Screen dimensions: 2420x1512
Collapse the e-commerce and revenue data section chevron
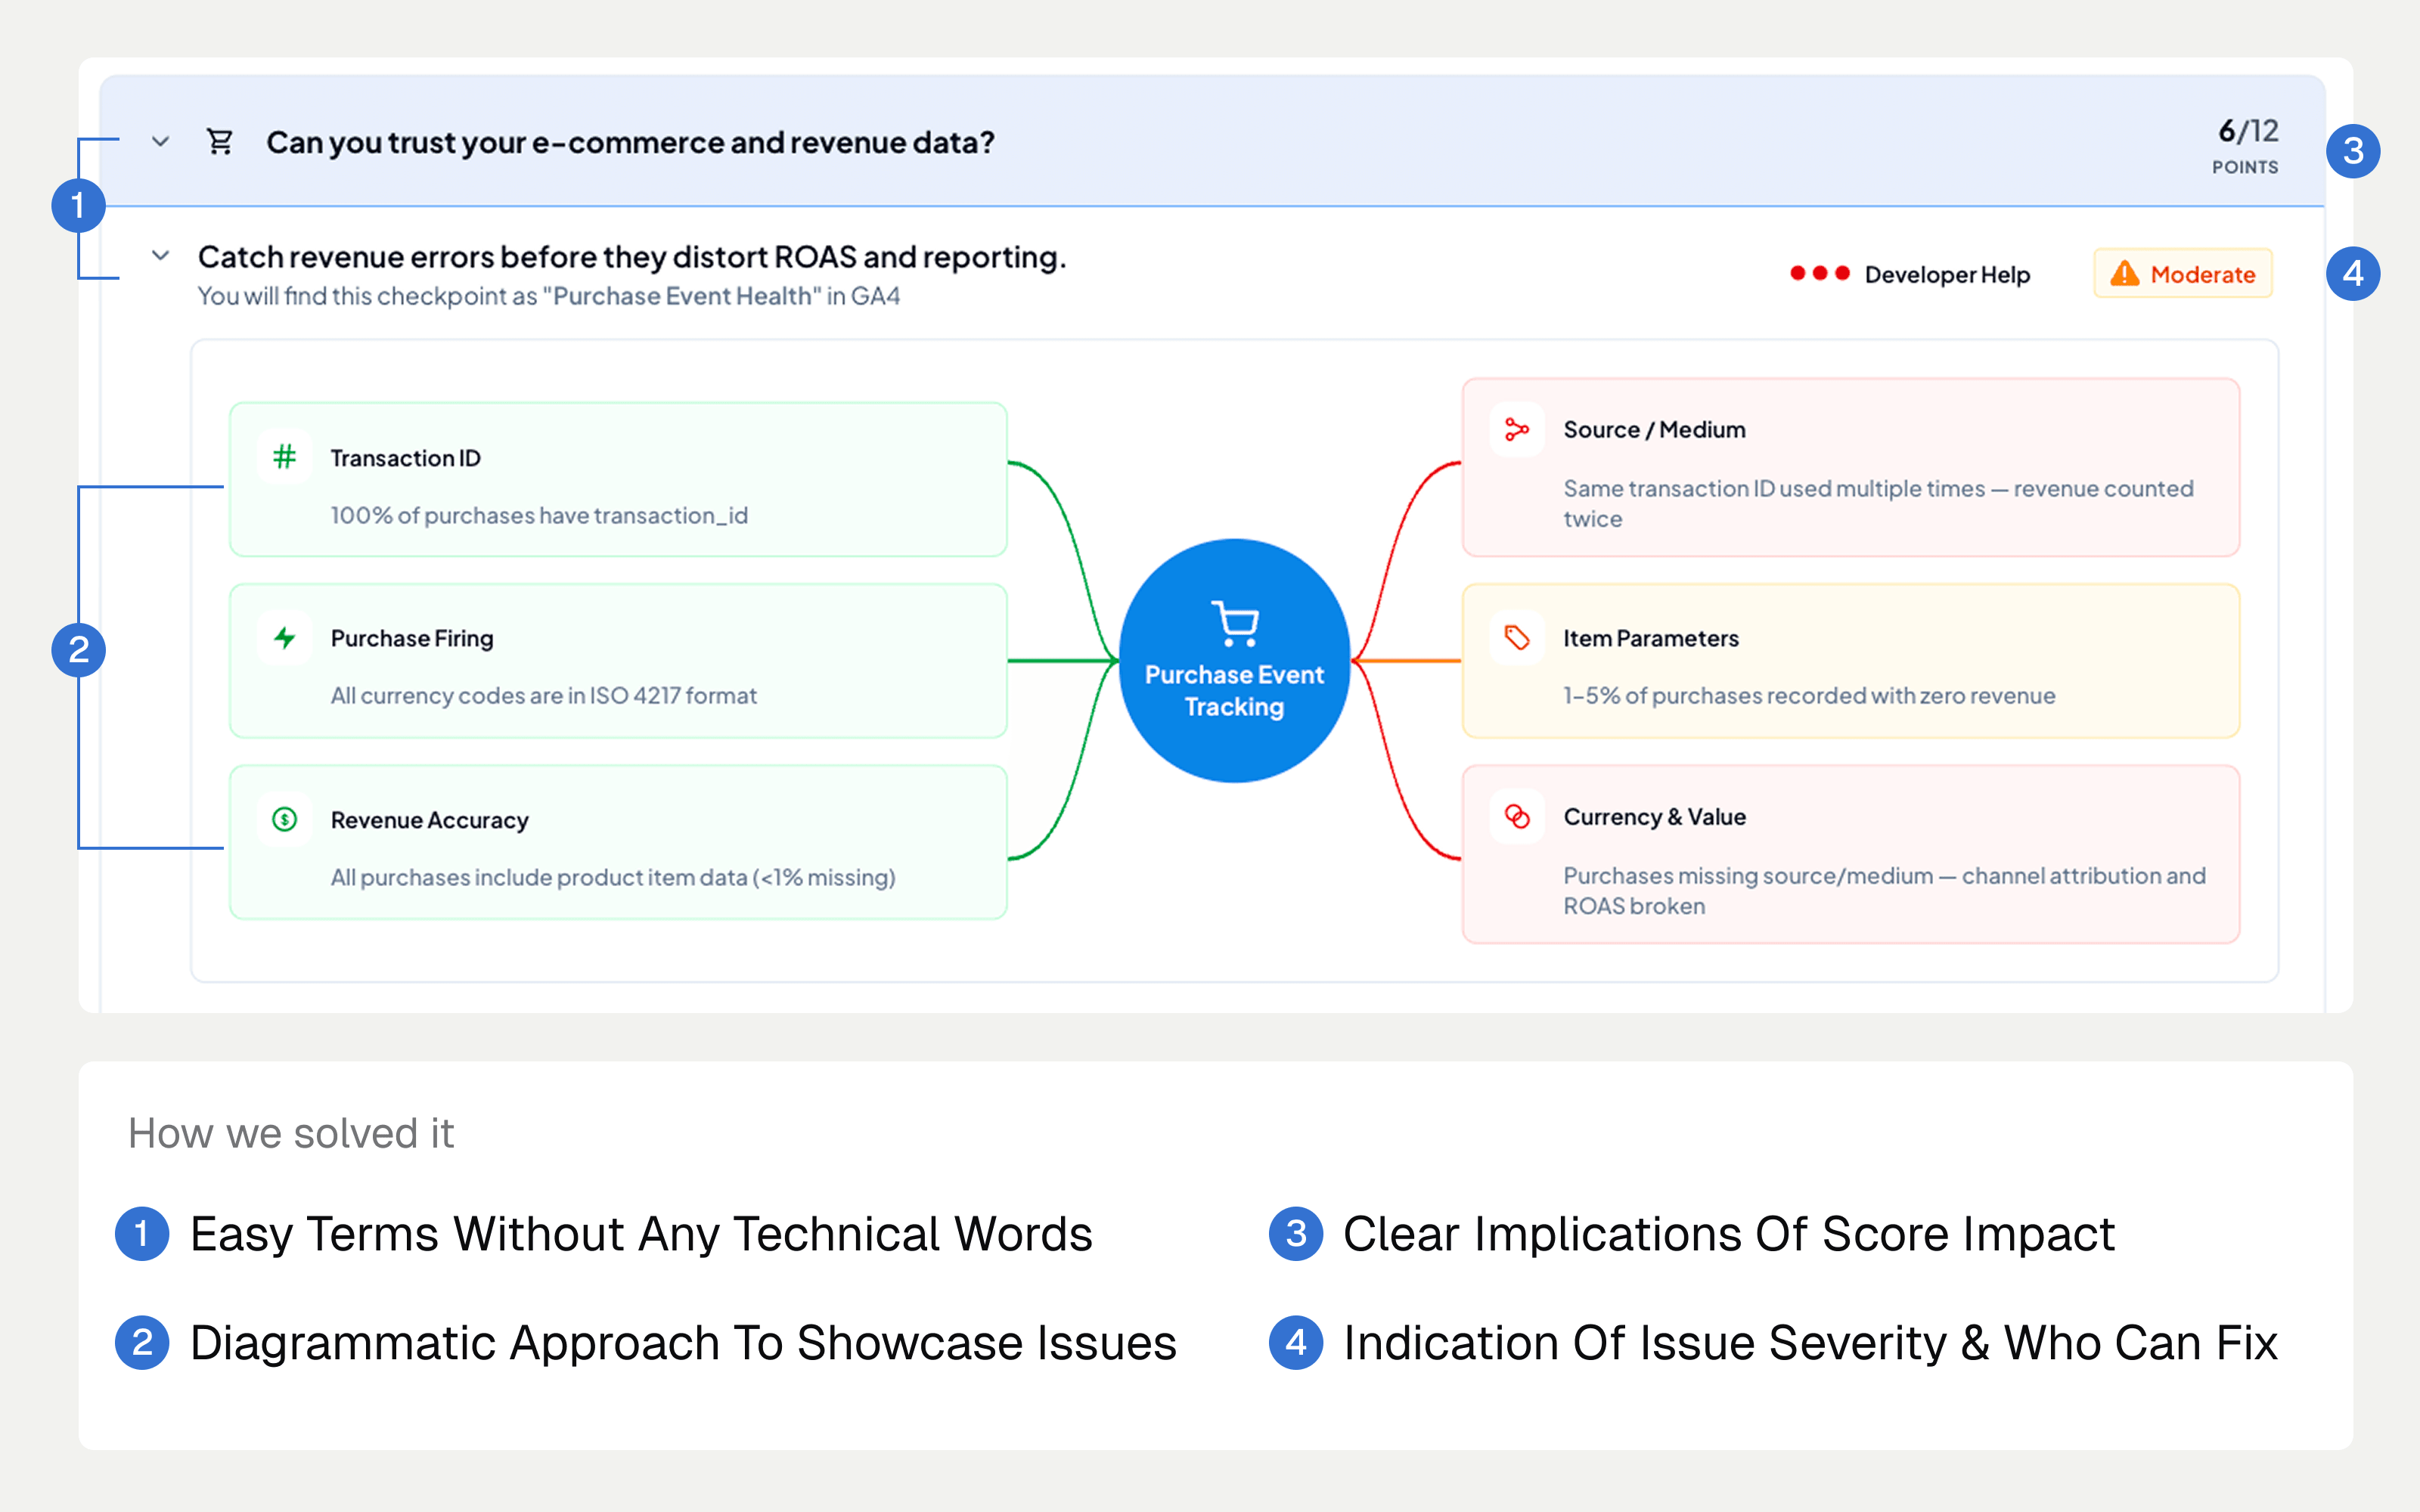pos(160,142)
